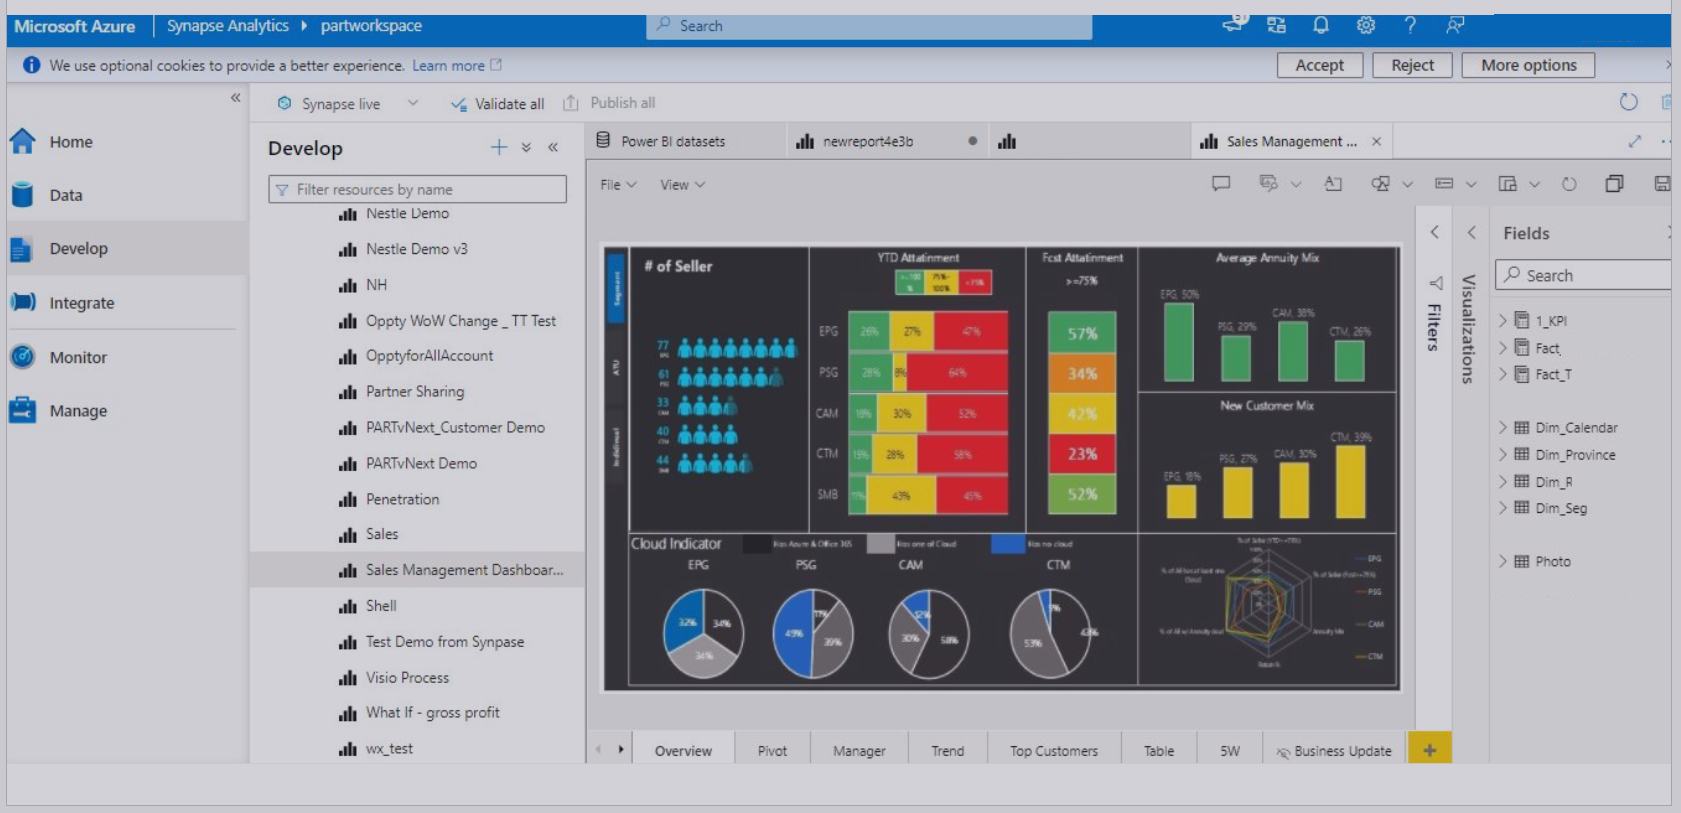1681x813 pixels.
Task: Click the Filter resources by name field
Action: tap(417, 189)
